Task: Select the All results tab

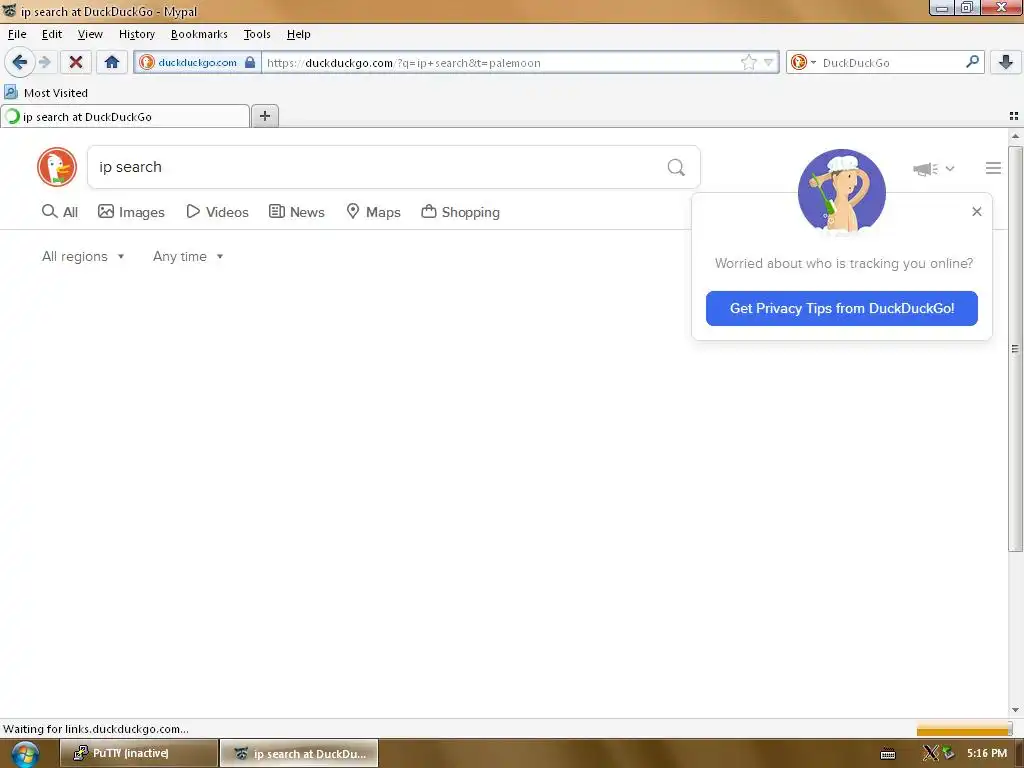Action: 60,212
